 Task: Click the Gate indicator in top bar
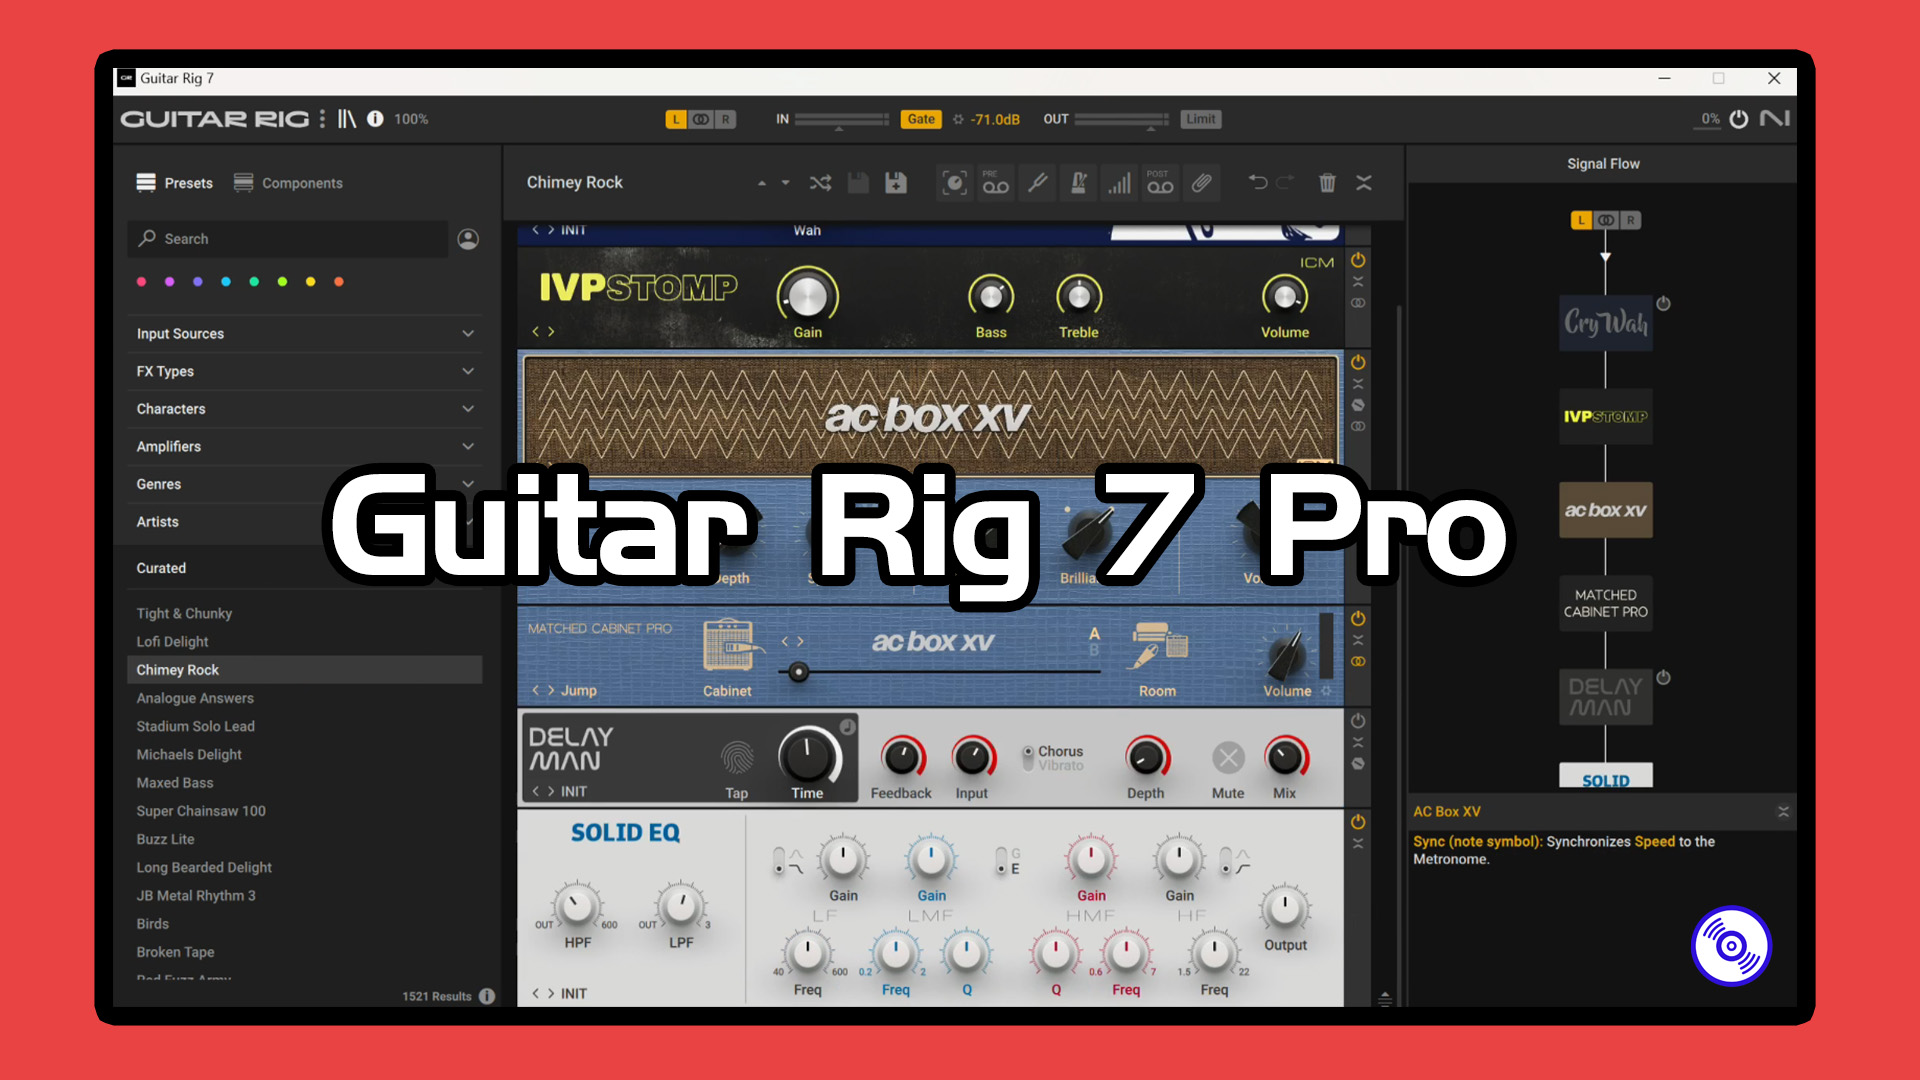pyautogui.click(x=919, y=119)
